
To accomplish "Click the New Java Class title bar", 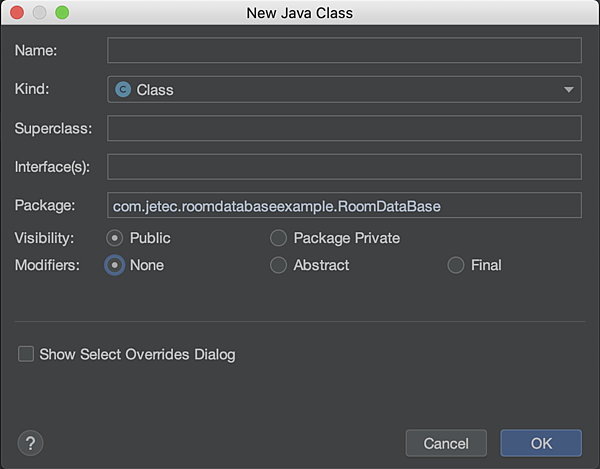I will click(300, 13).
